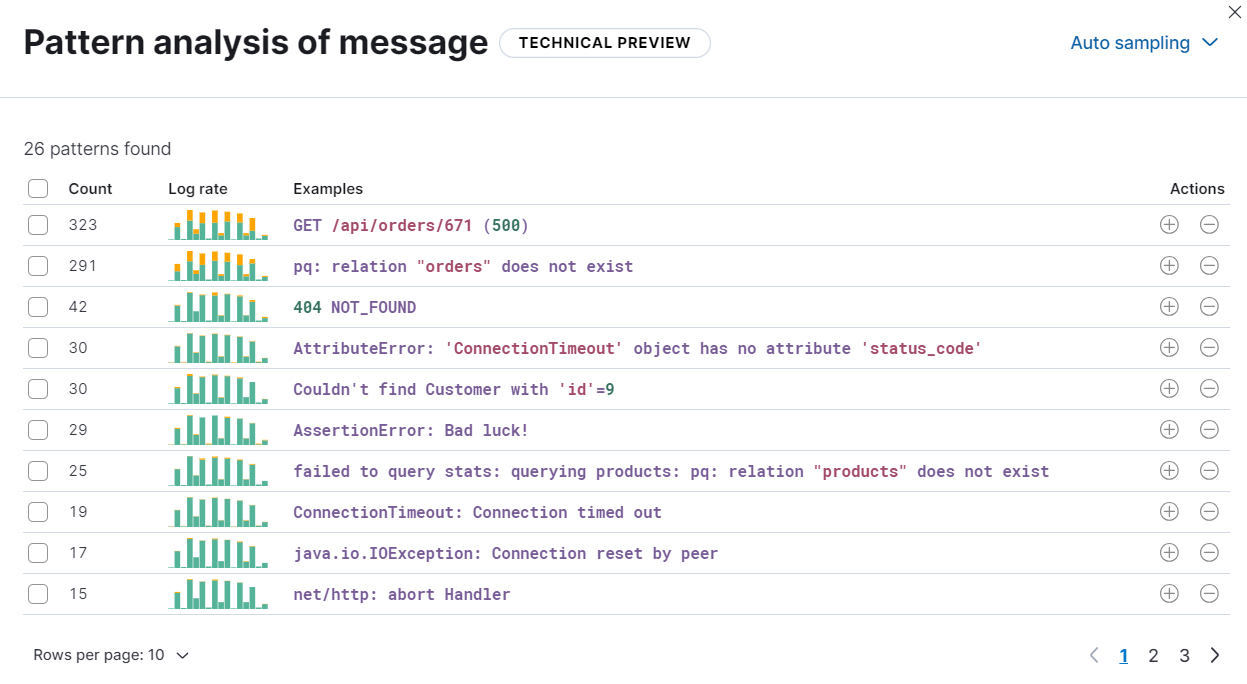The image size is (1247, 684).
Task: Click the Count column header
Action: pos(90,188)
